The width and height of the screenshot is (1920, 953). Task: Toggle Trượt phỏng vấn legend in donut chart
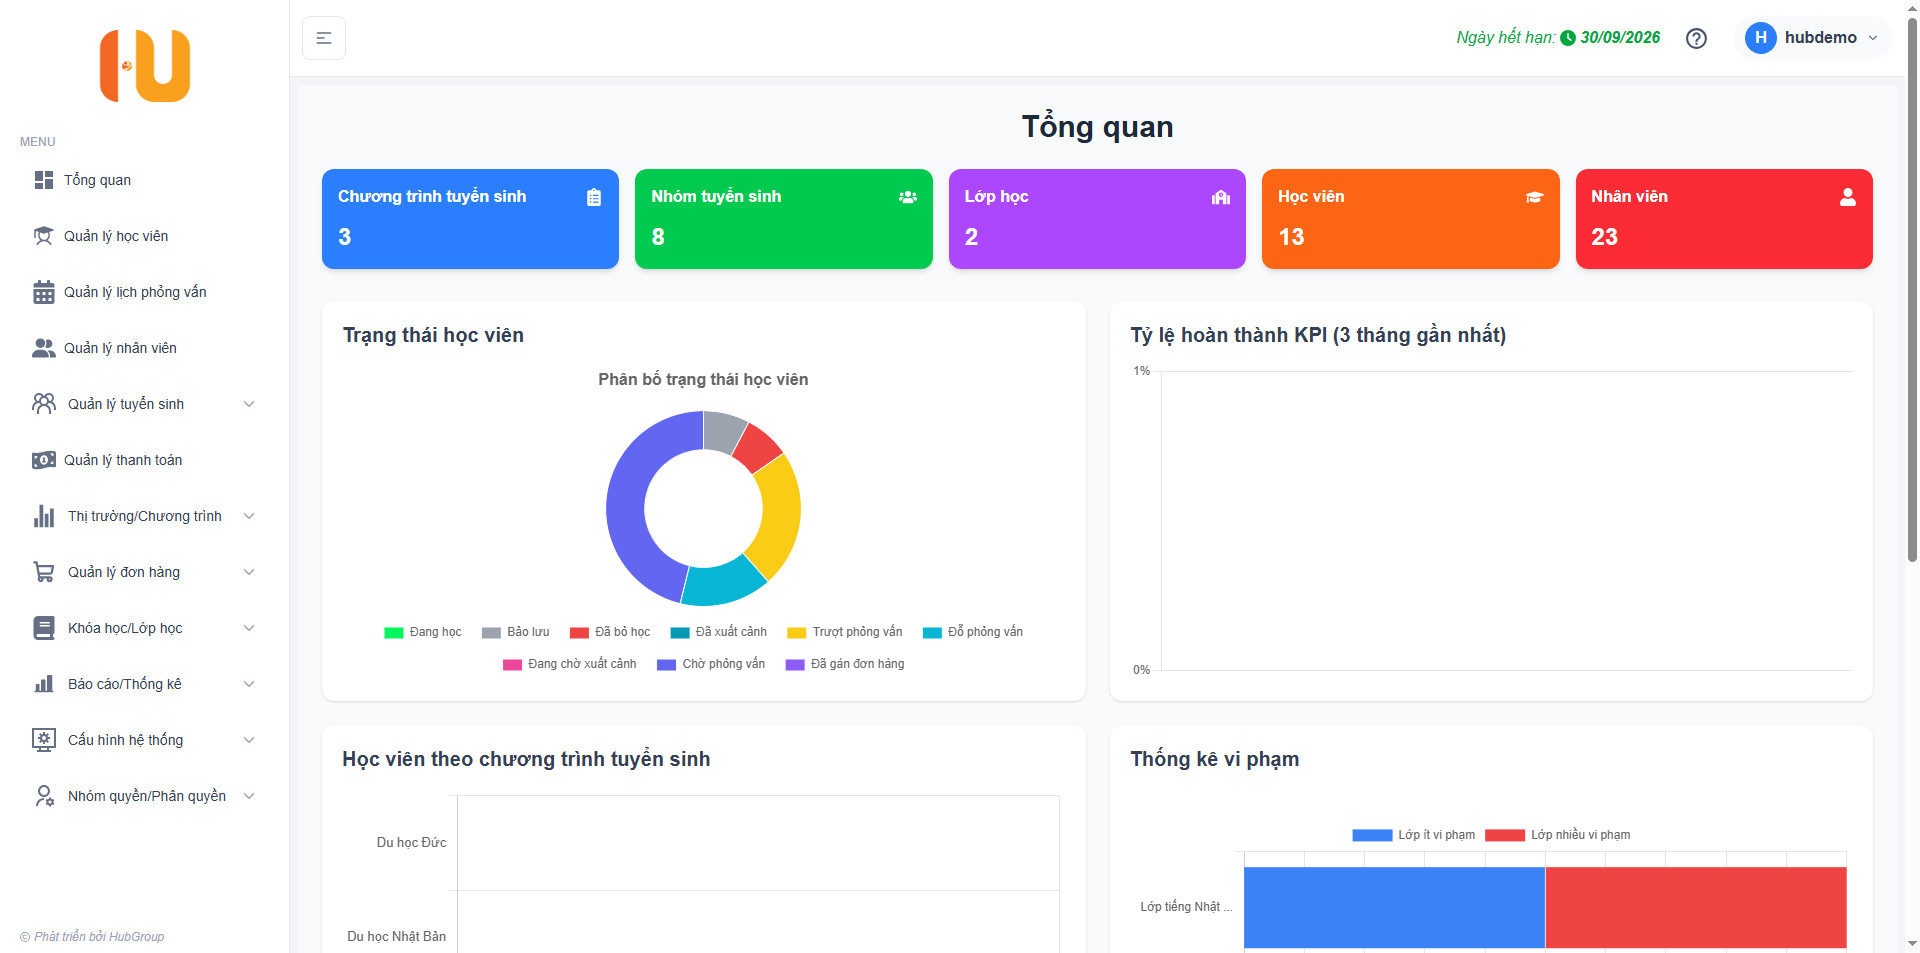click(845, 632)
